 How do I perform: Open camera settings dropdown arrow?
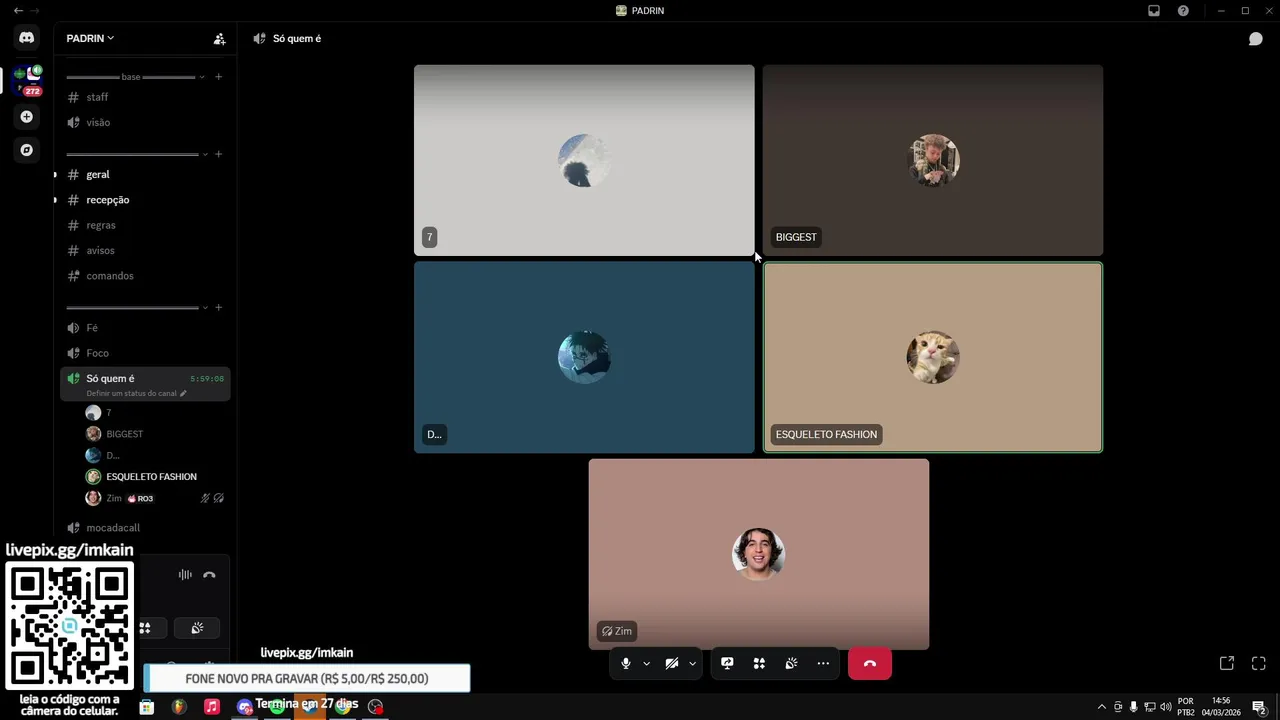pyautogui.click(x=692, y=663)
